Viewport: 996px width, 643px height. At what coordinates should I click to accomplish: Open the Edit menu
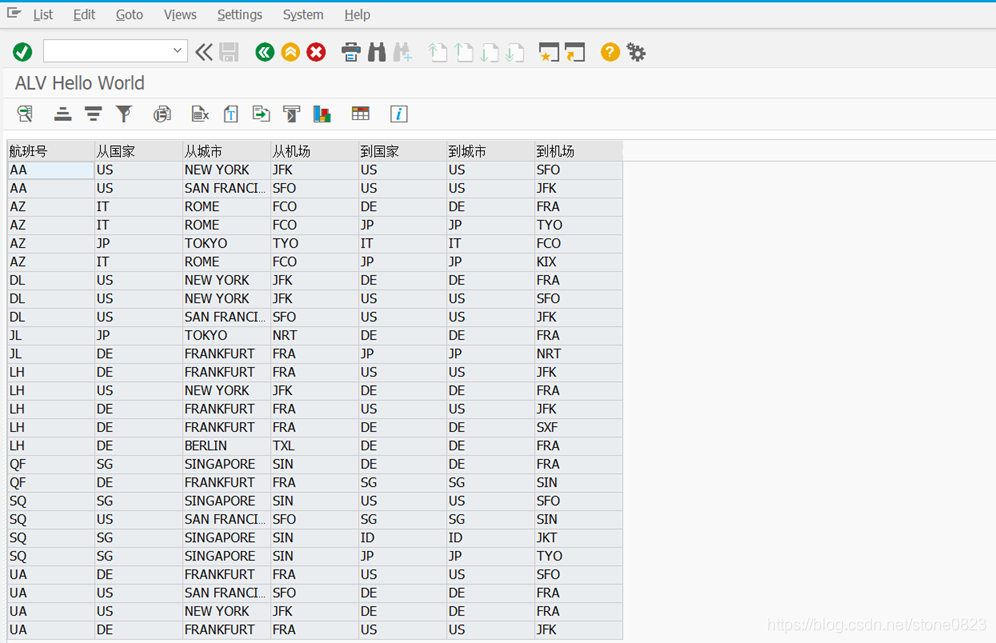coord(84,15)
